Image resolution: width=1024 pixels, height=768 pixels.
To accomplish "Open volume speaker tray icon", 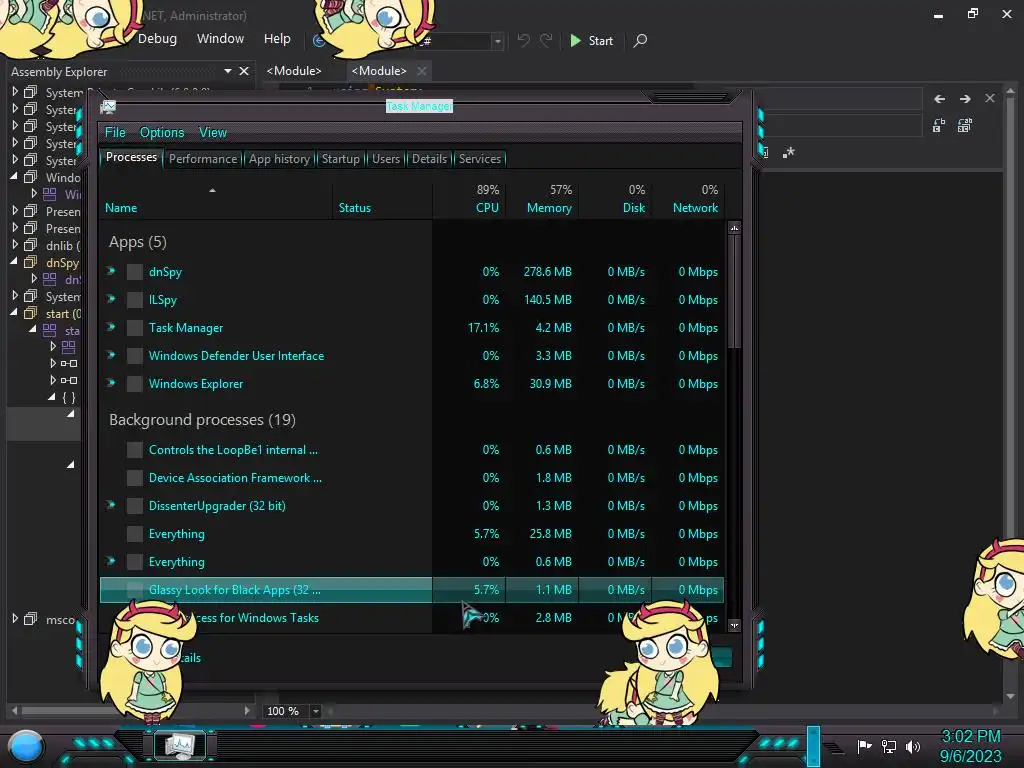I will (x=913, y=746).
